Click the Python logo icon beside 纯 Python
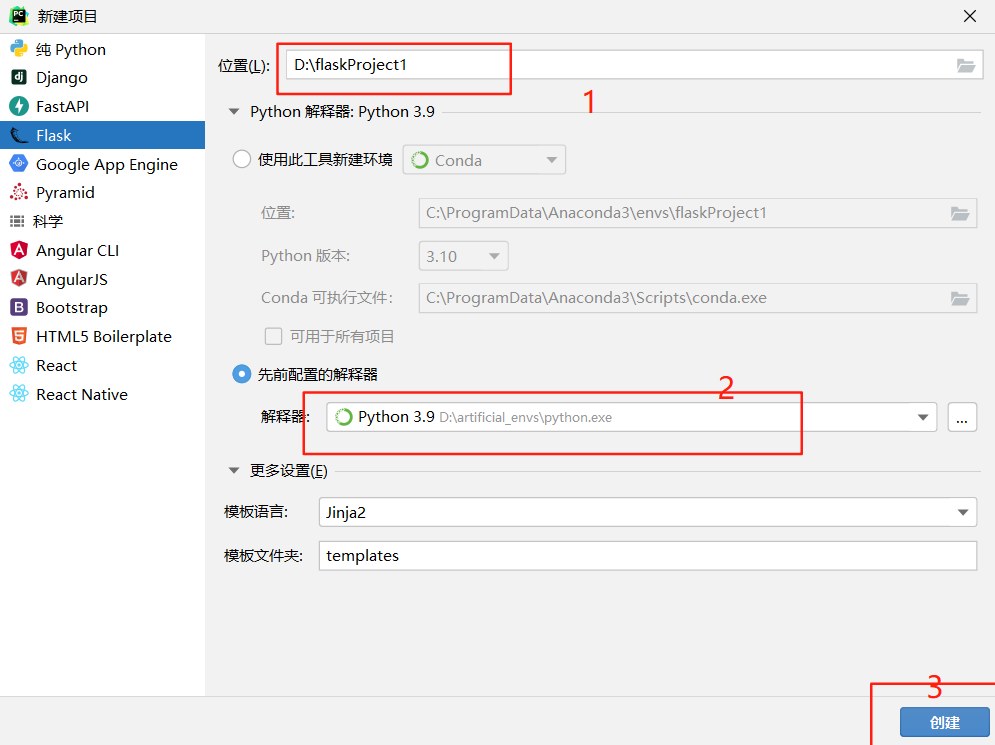 click(19, 48)
